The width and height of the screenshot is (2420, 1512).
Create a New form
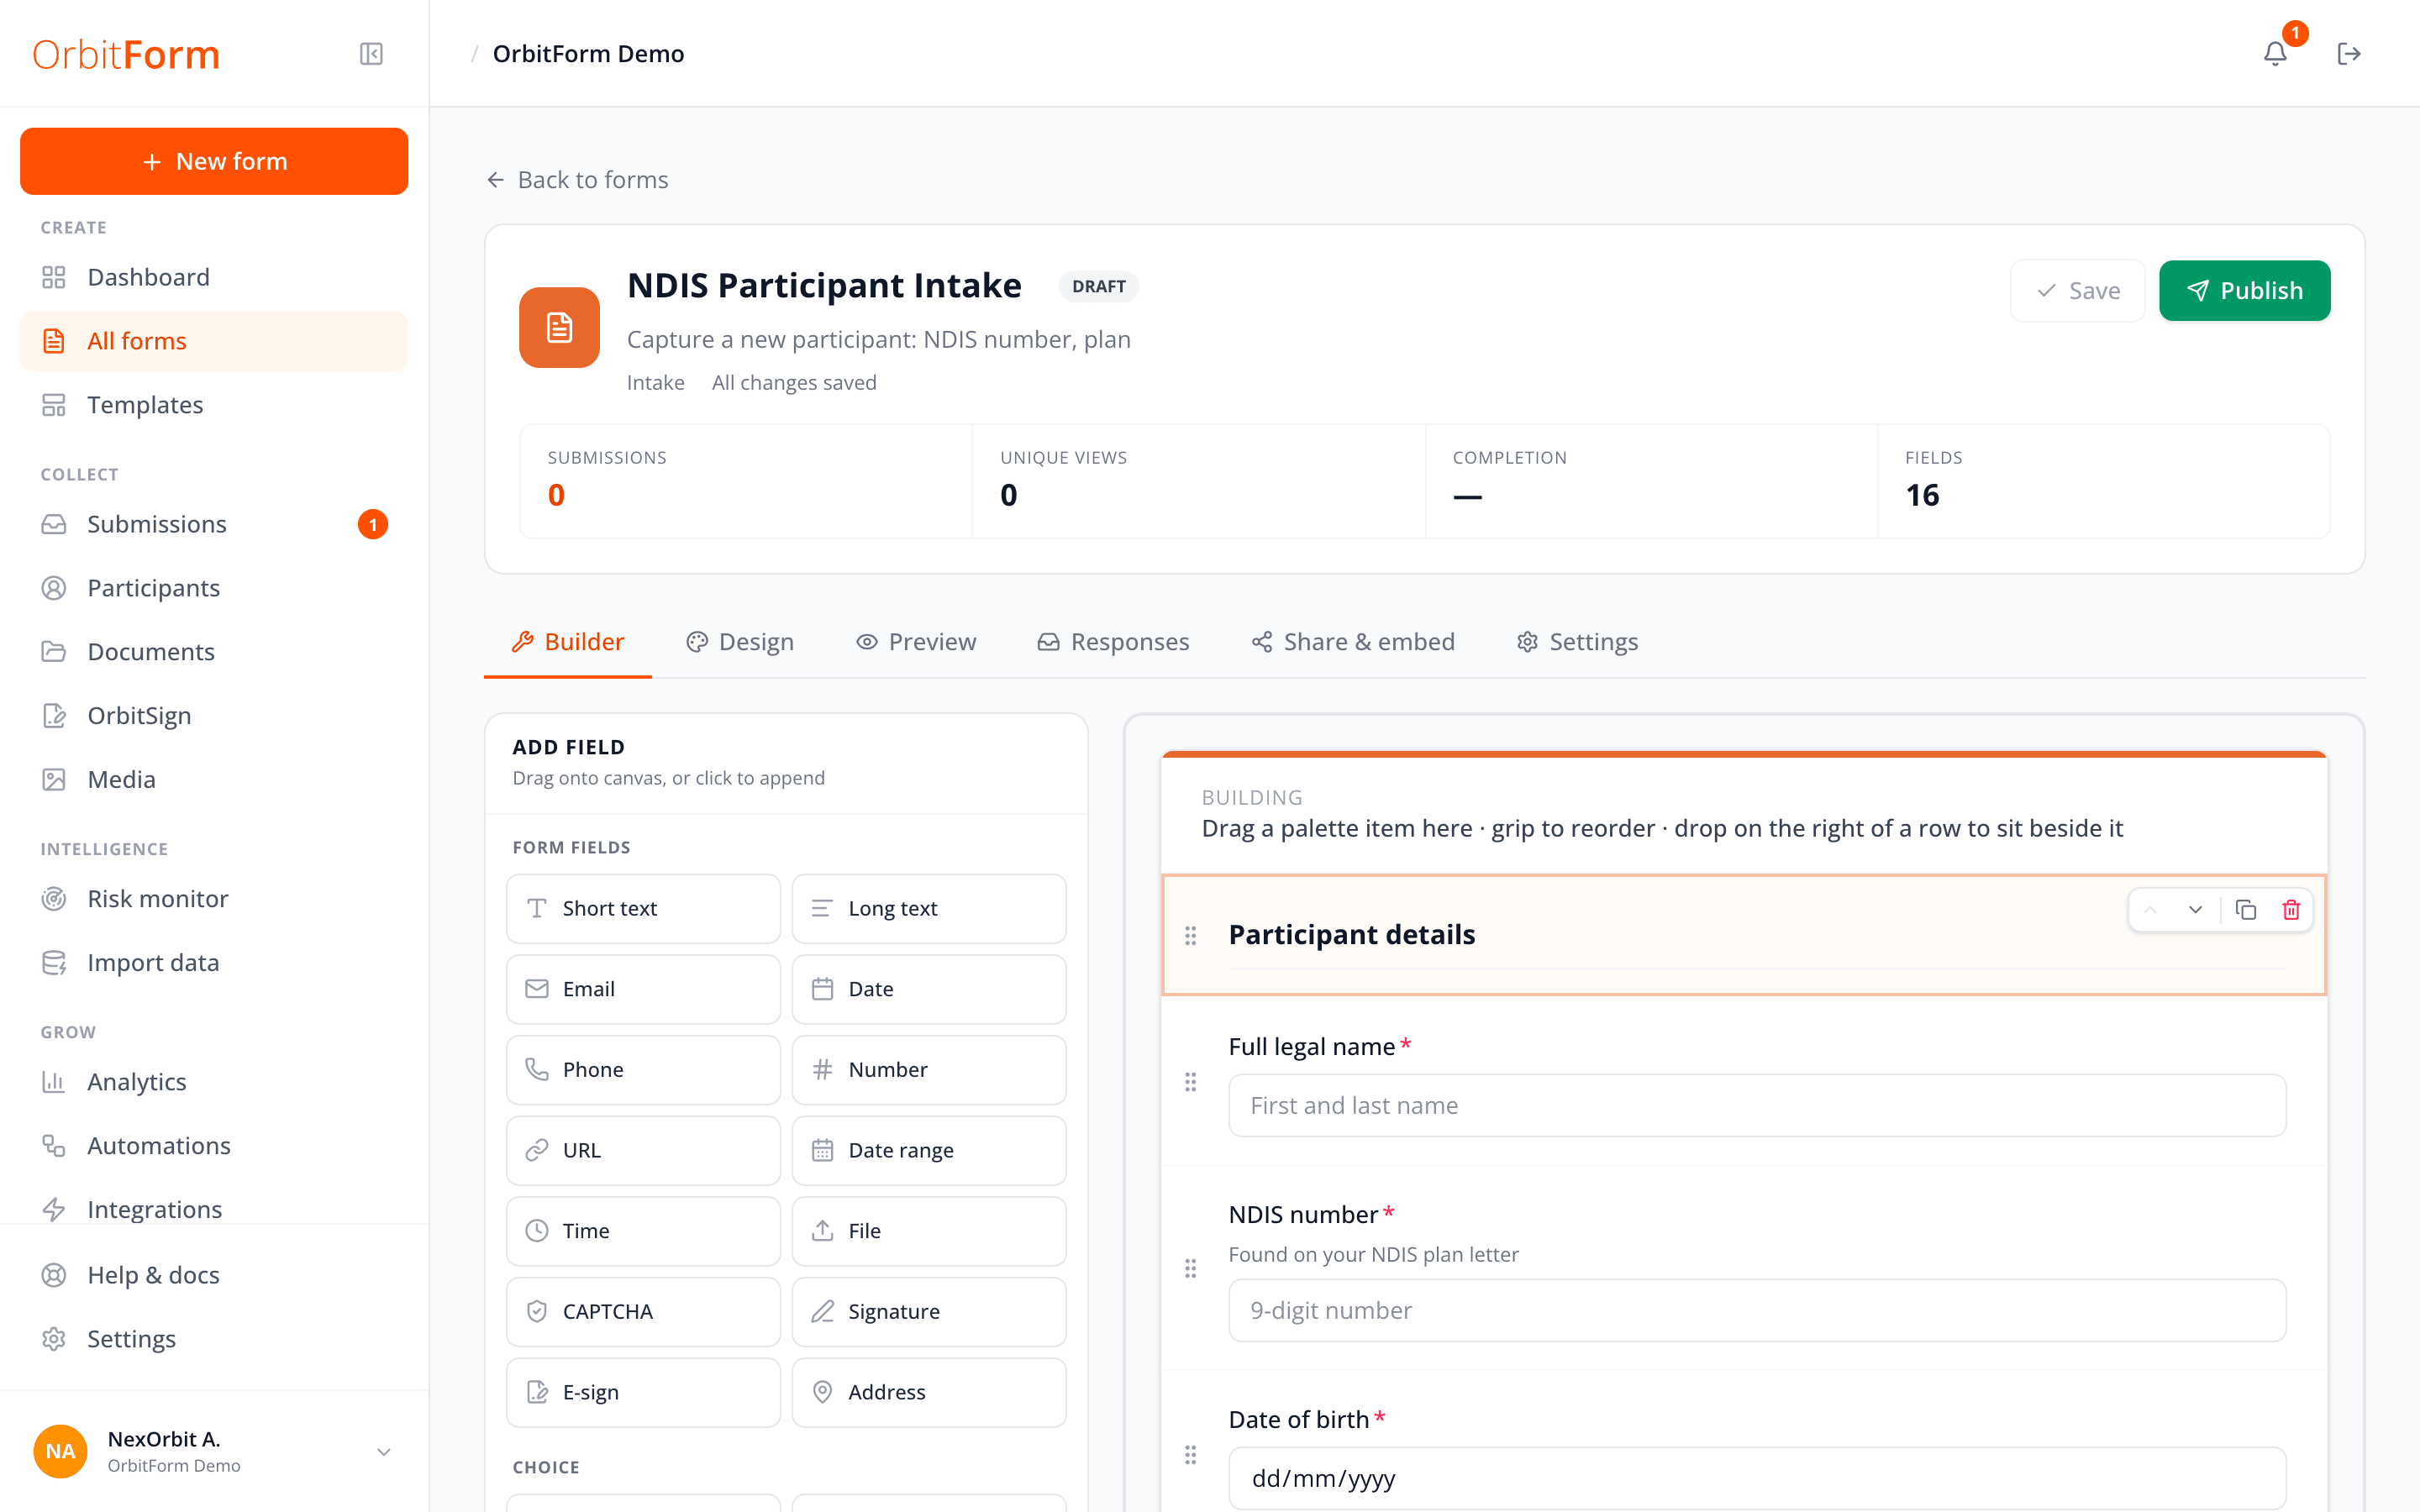(214, 161)
